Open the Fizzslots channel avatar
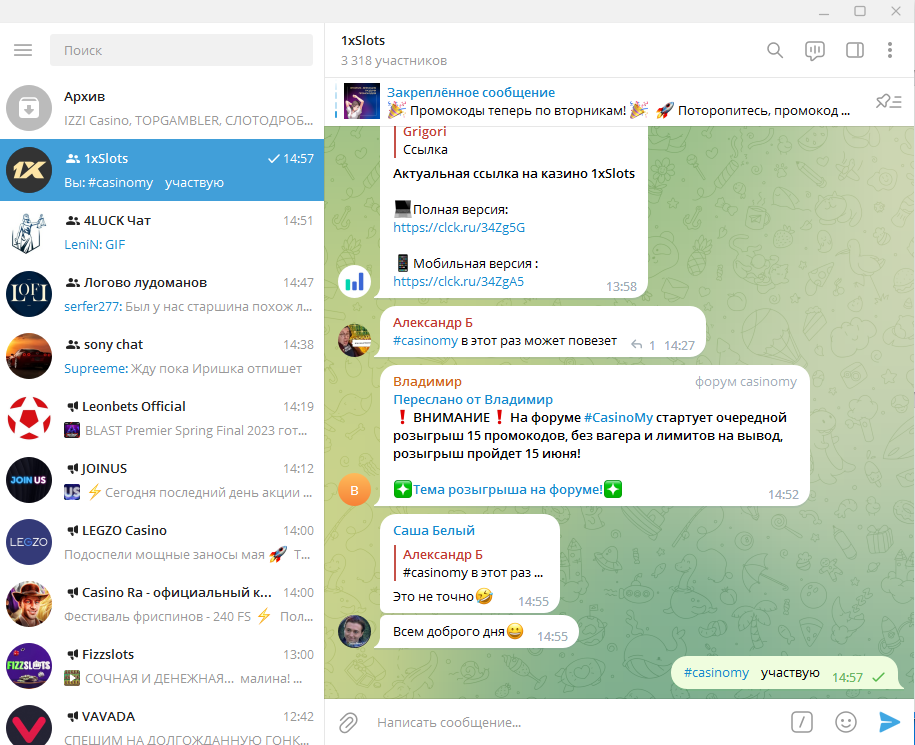 click(29, 666)
